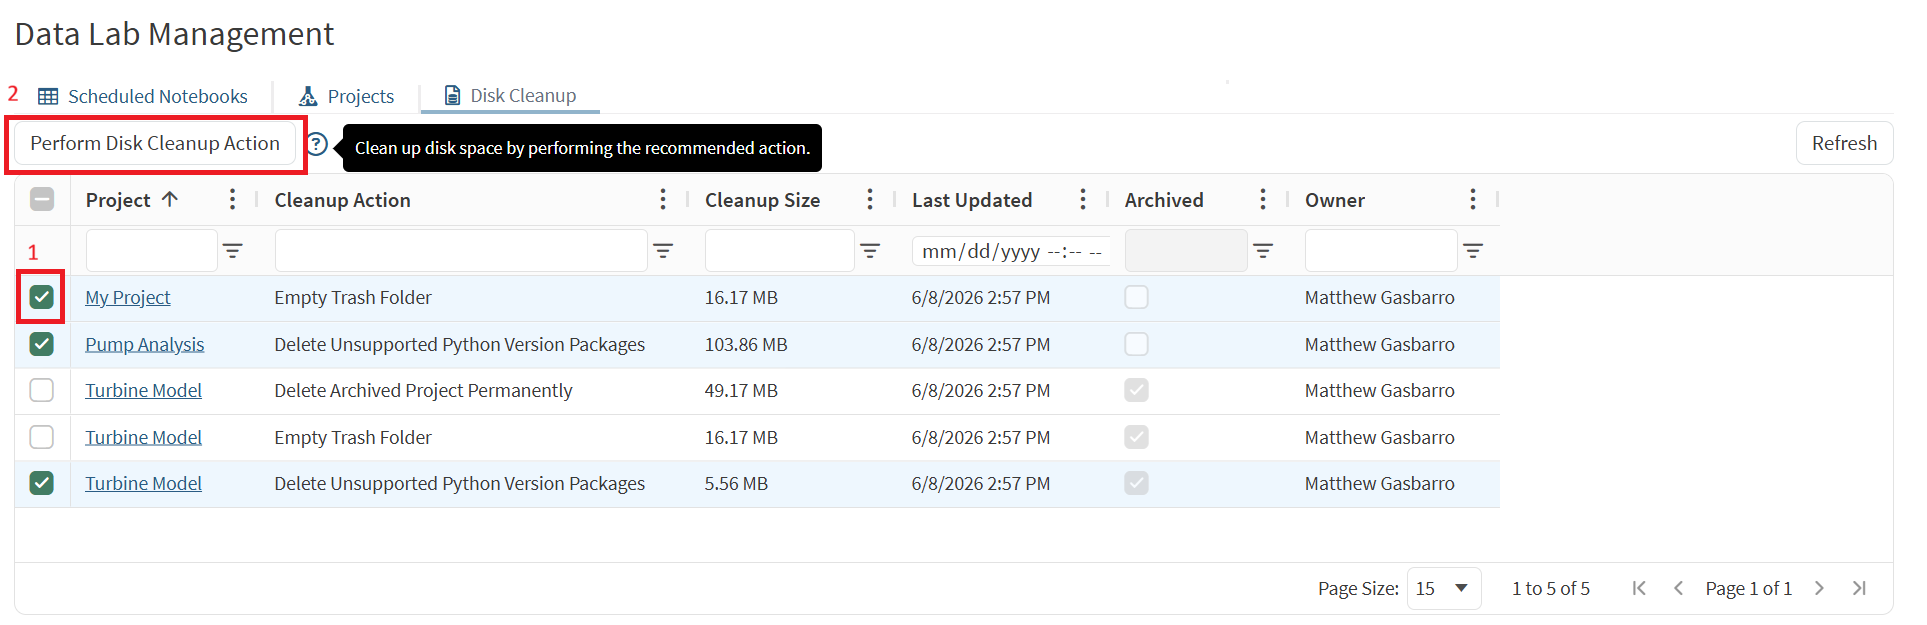This screenshot has height=625, width=1927.
Task: Sort by the Cleanup Action header
Action: tap(343, 200)
